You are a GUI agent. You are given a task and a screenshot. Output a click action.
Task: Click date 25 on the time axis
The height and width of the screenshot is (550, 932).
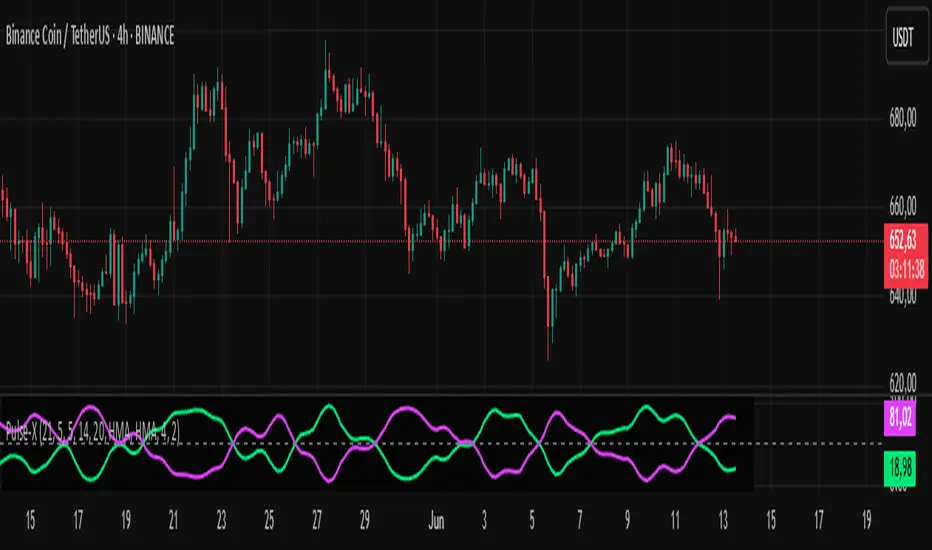point(269,521)
